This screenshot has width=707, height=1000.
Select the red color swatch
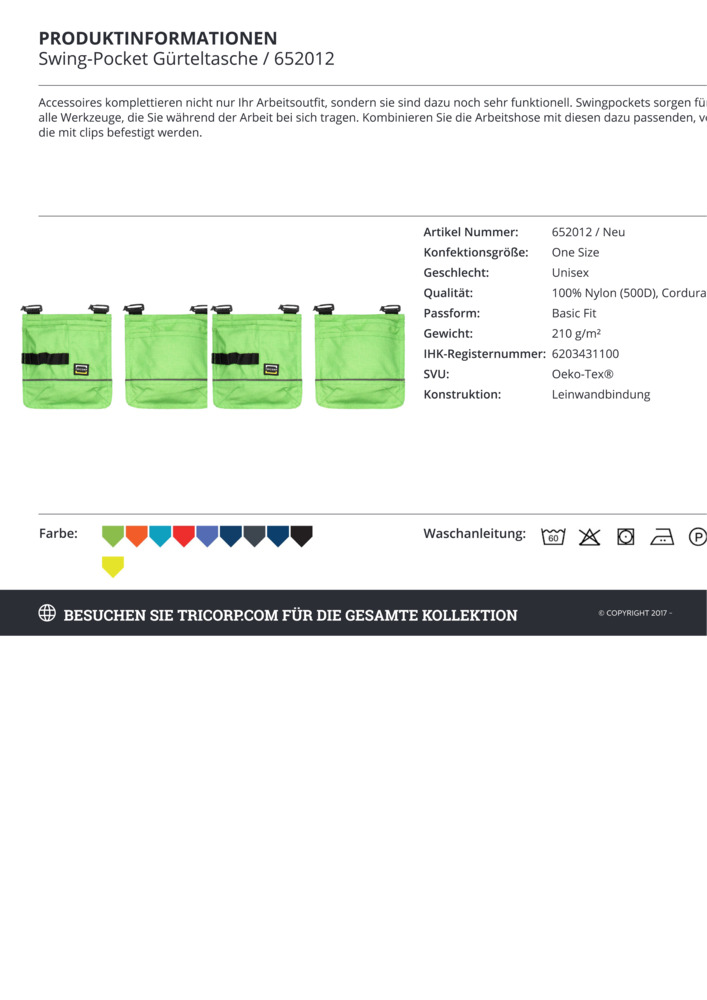point(184,536)
